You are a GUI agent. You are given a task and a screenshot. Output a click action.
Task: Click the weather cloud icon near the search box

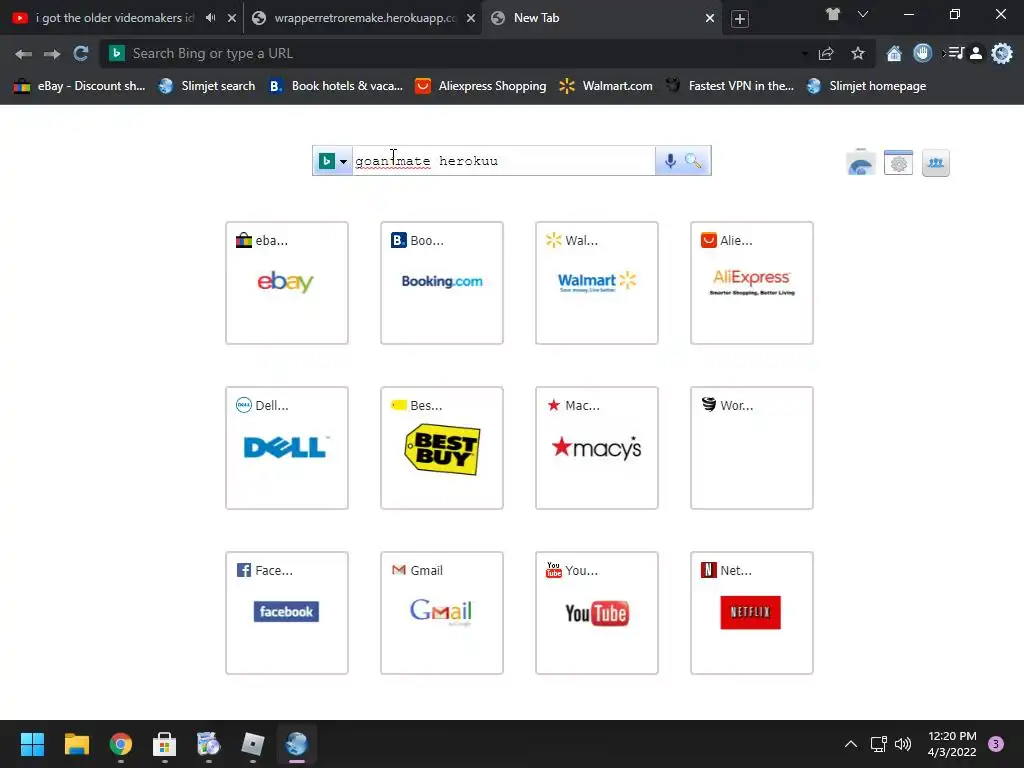(x=861, y=163)
